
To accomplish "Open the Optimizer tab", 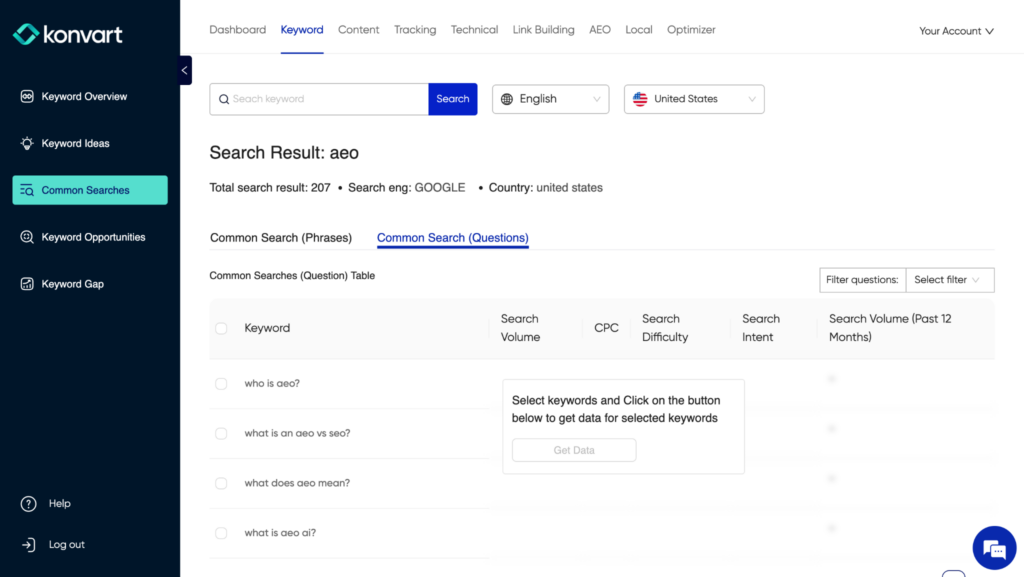I will pyautogui.click(x=691, y=30).
